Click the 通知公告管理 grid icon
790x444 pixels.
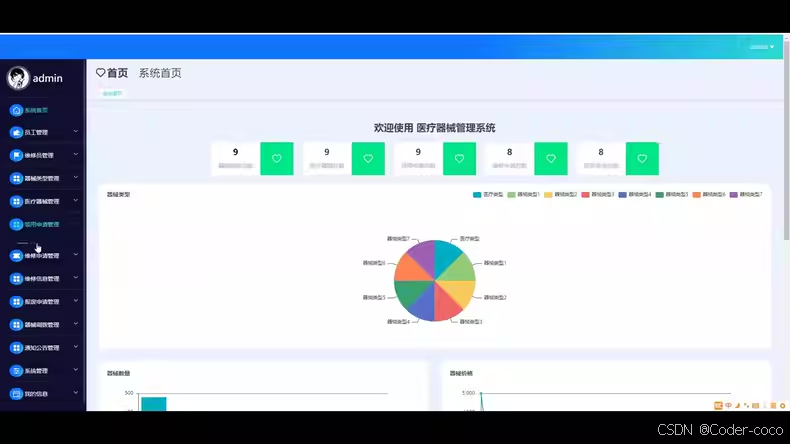pyautogui.click(x=16, y=348)
